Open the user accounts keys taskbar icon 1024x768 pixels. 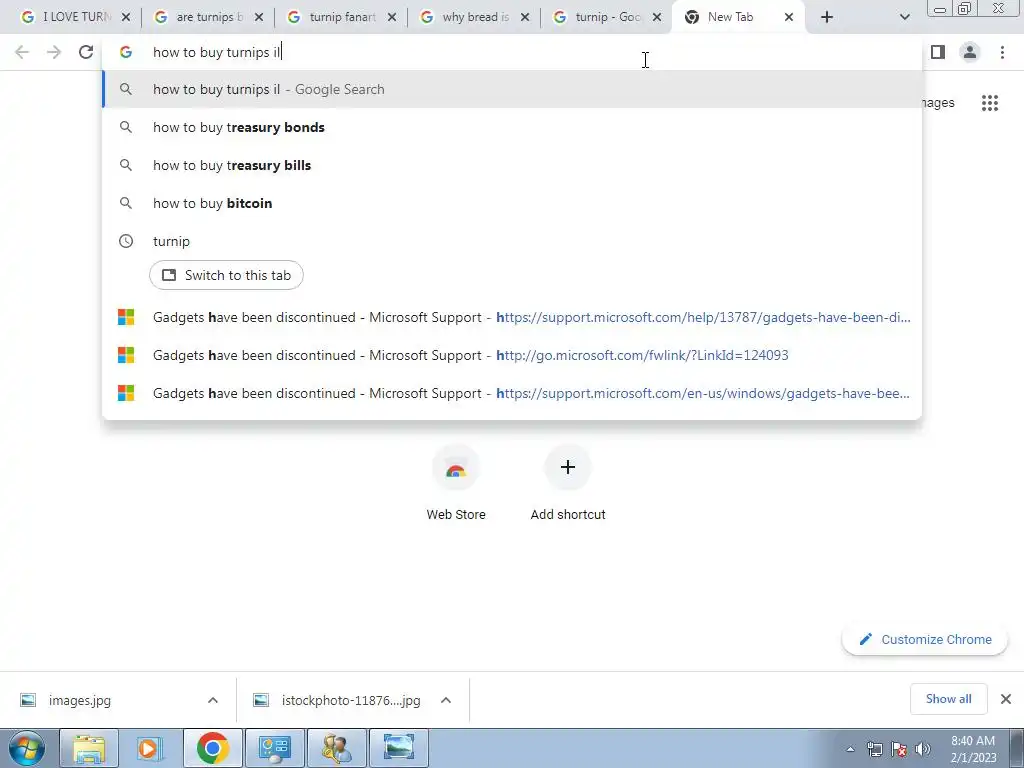(x=336, y=748)
